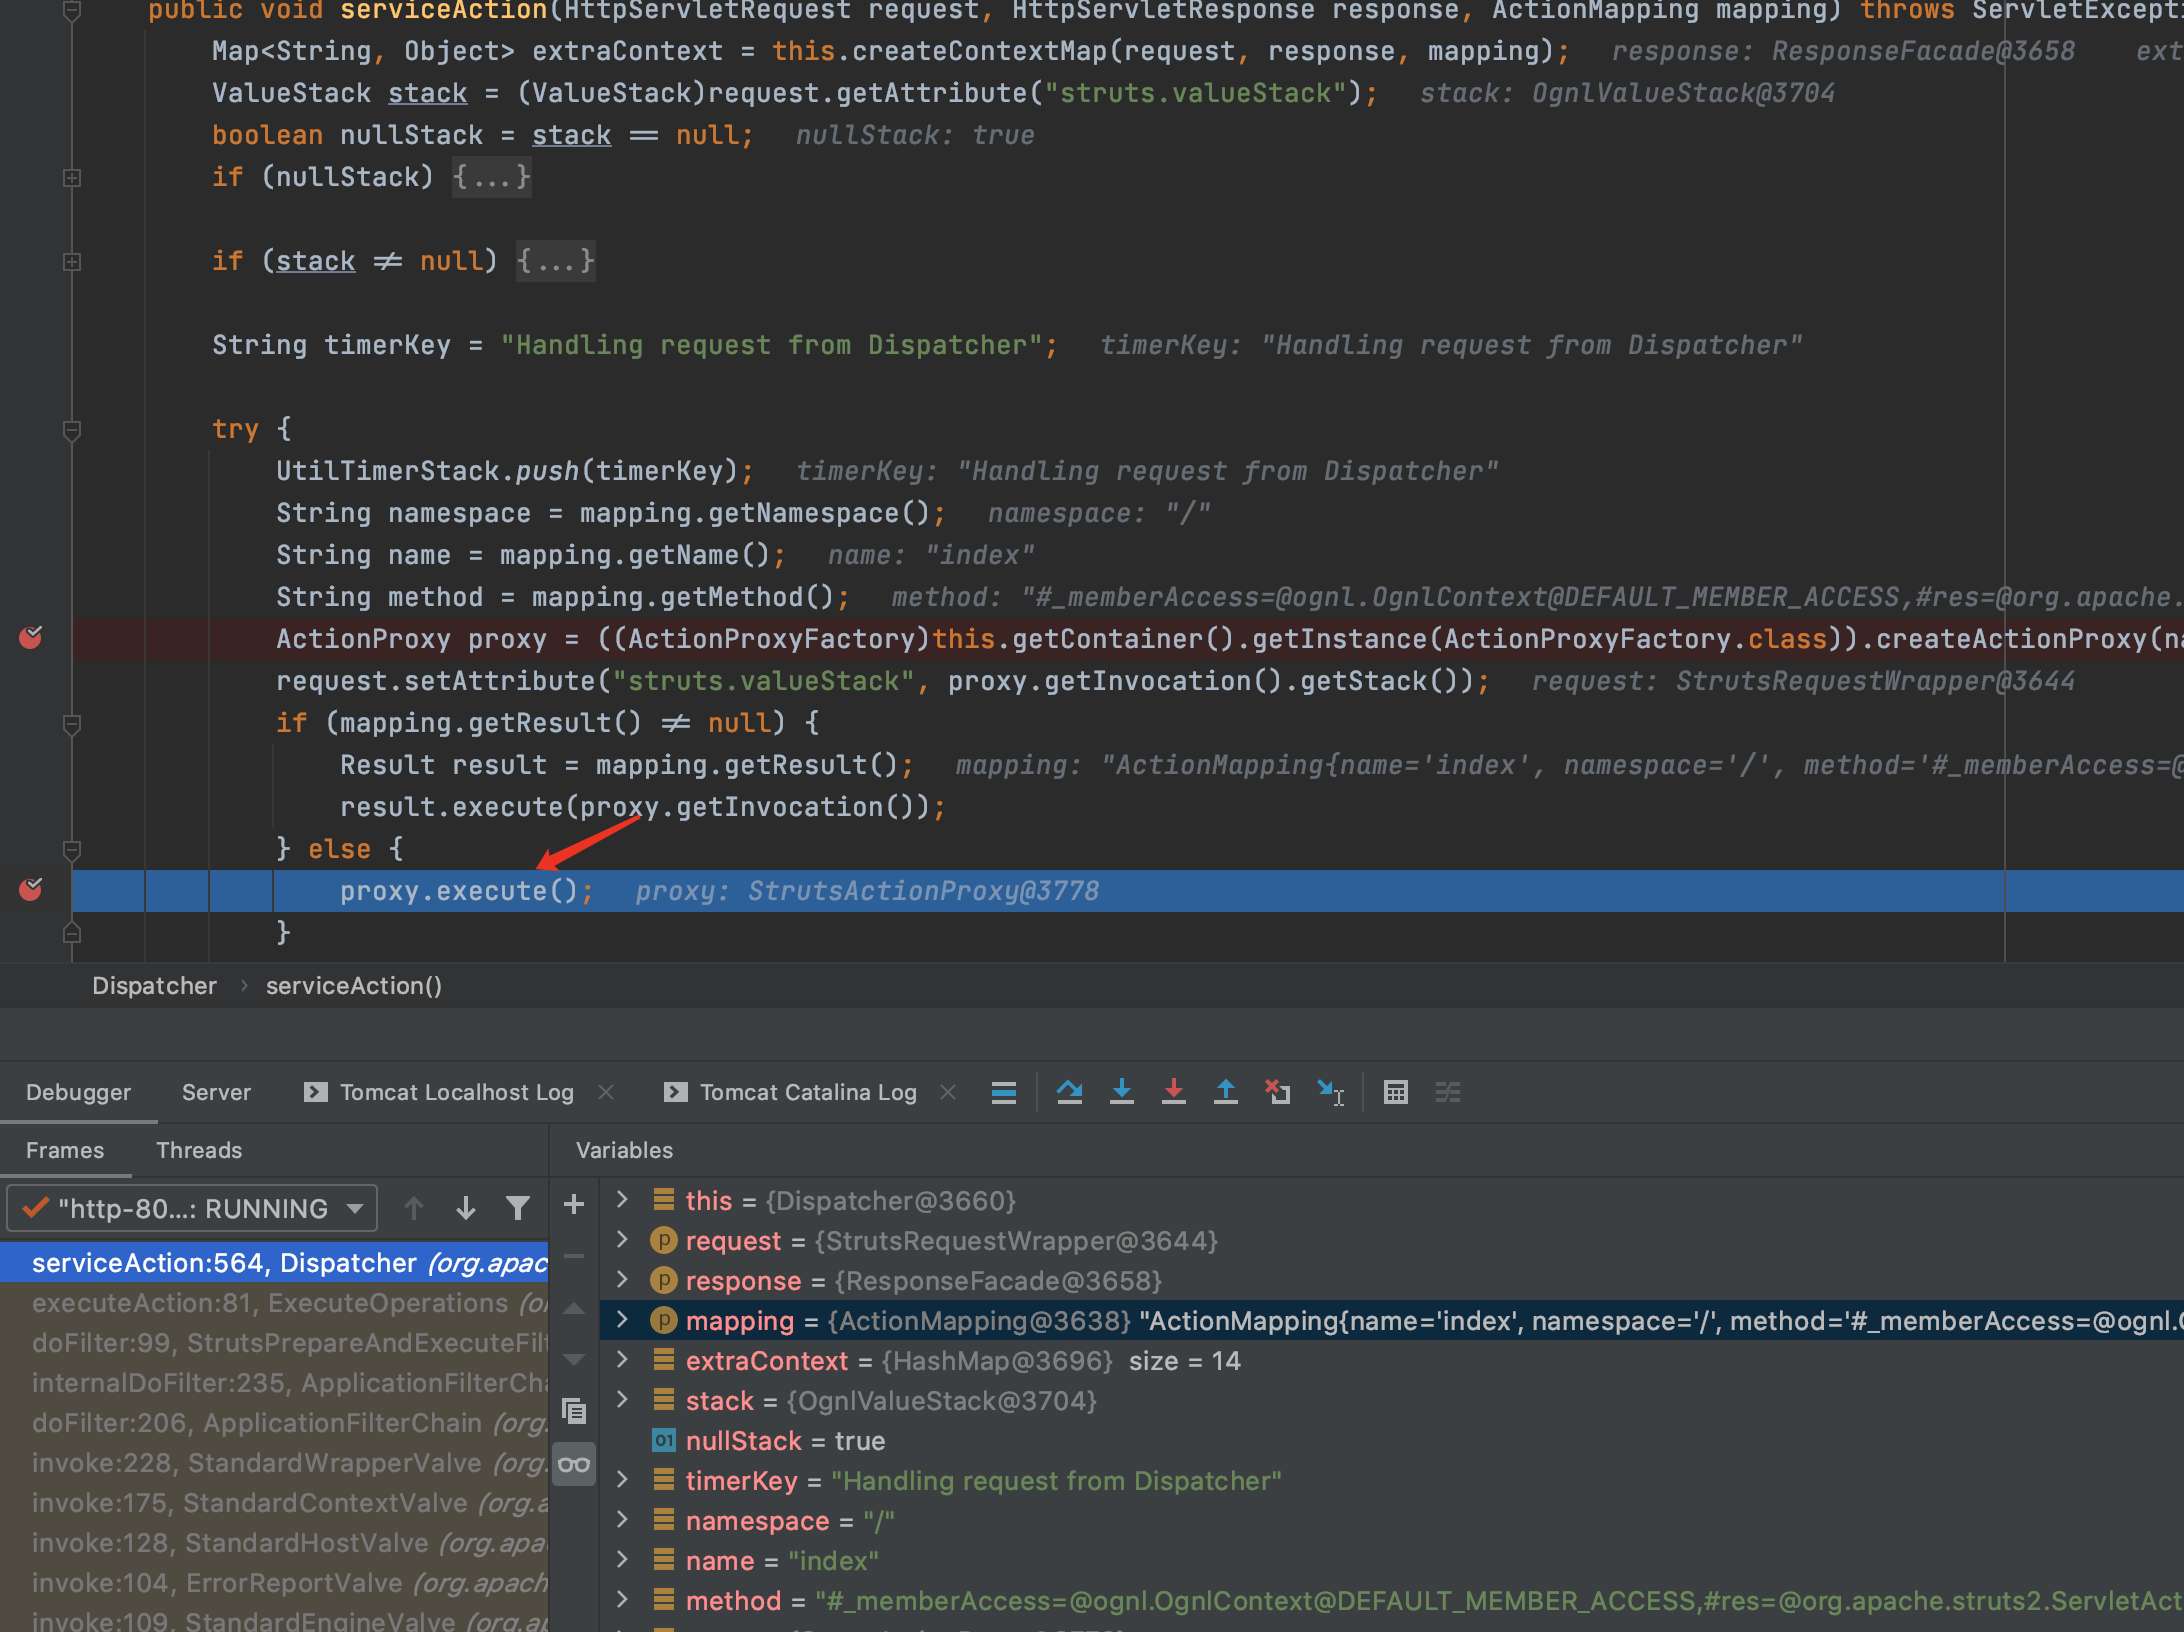Select the serviceAction:564 Dispatcher frame
The image size is (2184, 1632).
point(274,1262)
